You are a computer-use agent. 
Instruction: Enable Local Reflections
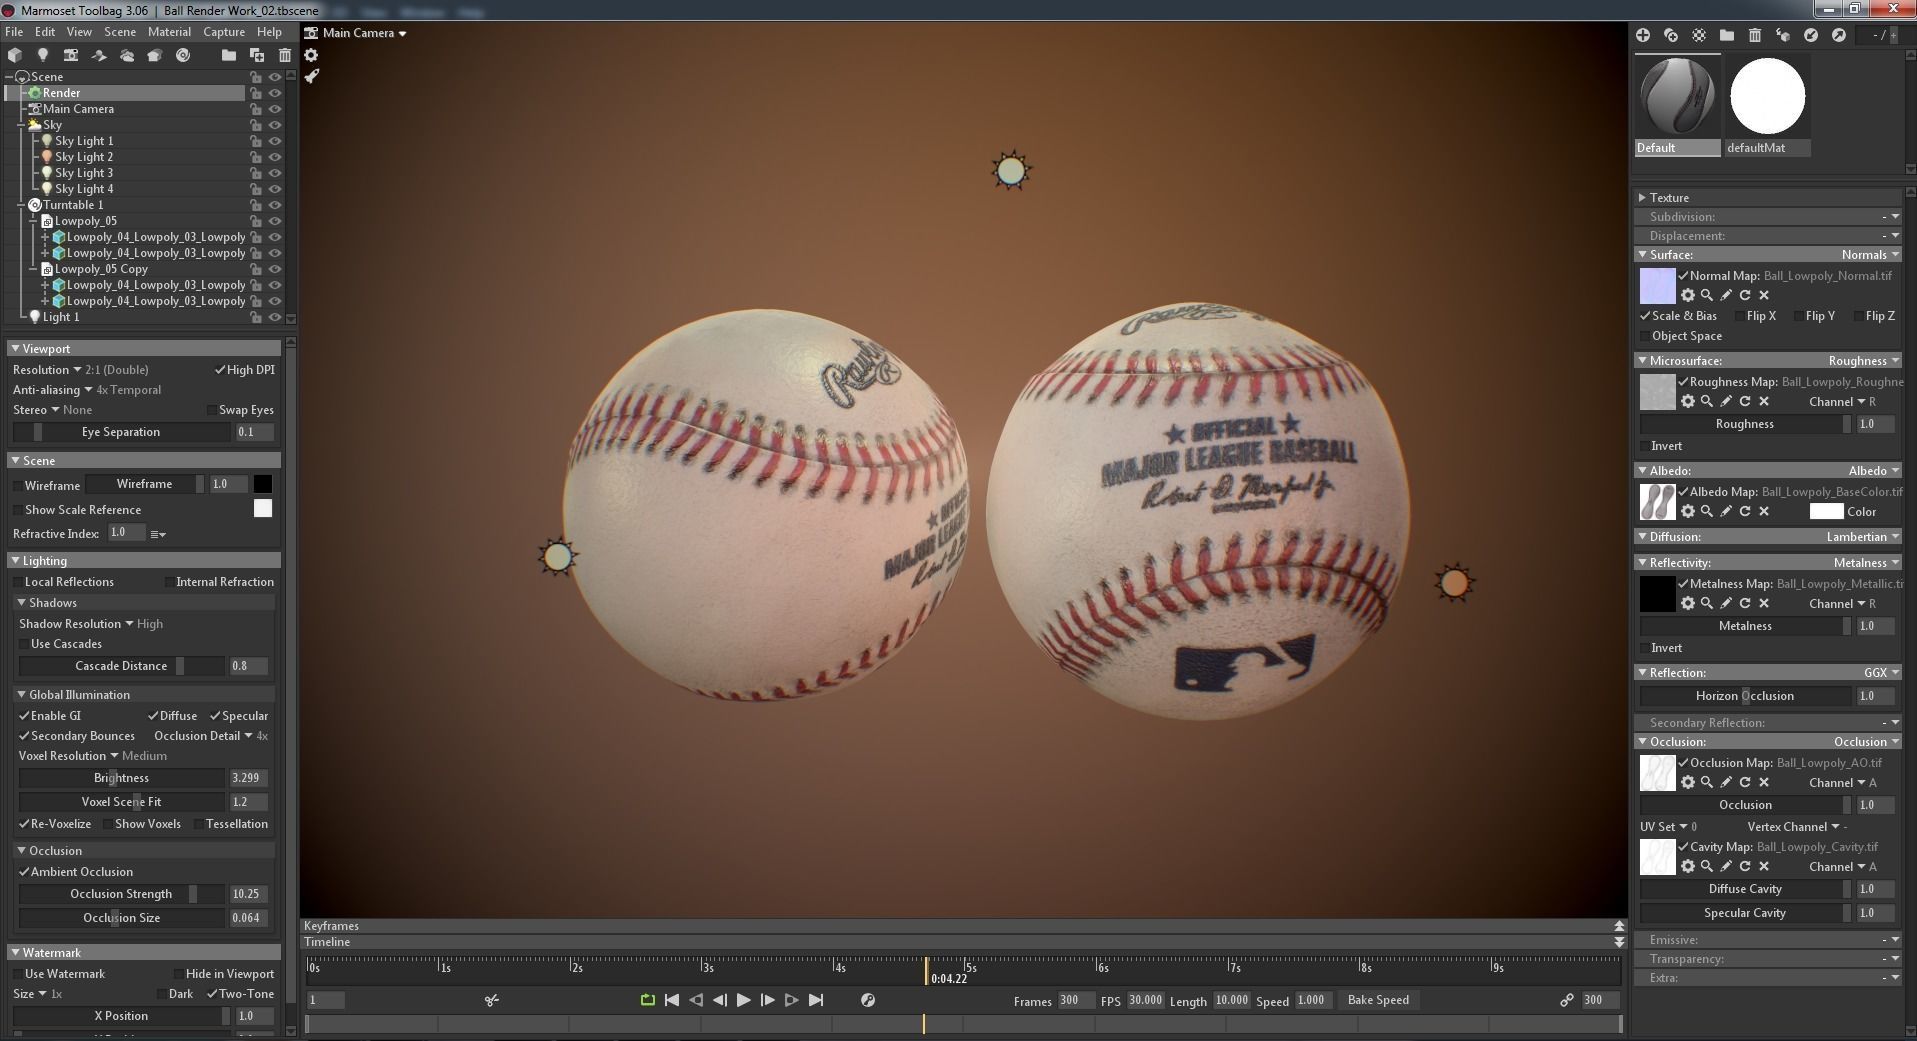(x=18, y=582)
